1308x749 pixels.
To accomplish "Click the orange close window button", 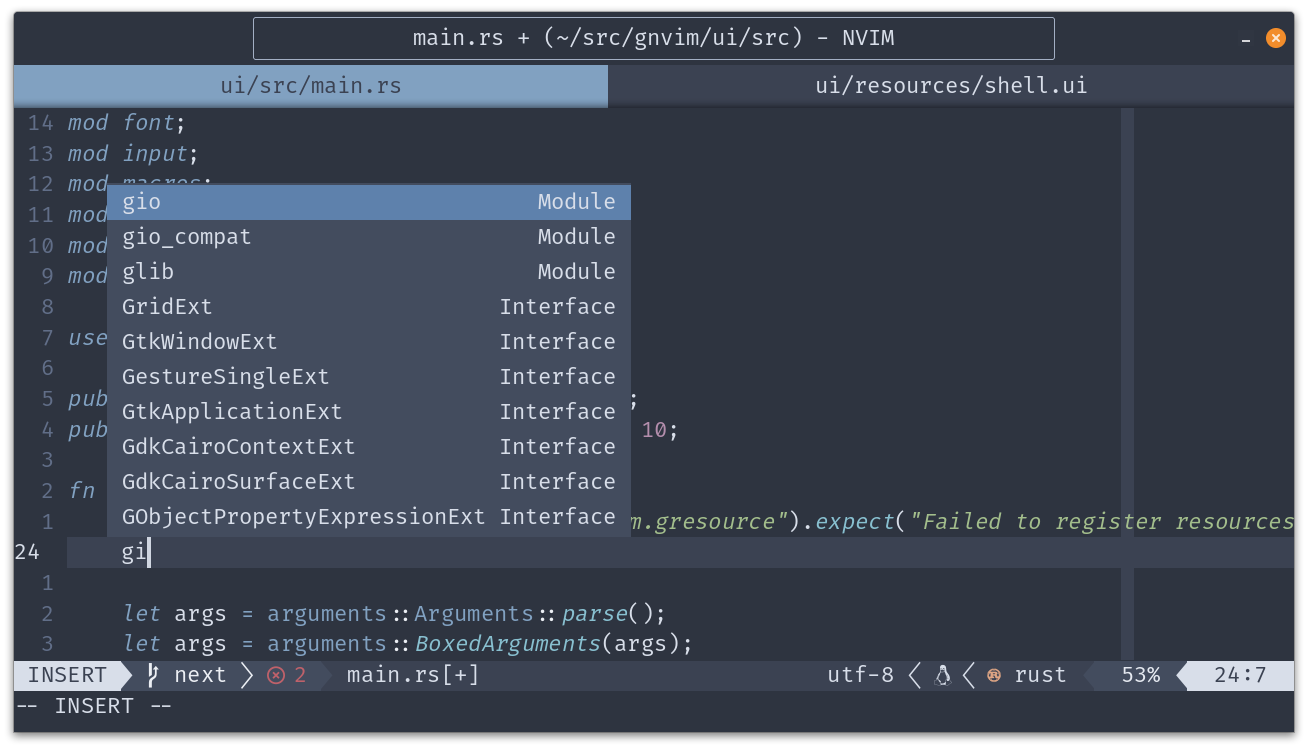I will click(x=1276, y=39).
